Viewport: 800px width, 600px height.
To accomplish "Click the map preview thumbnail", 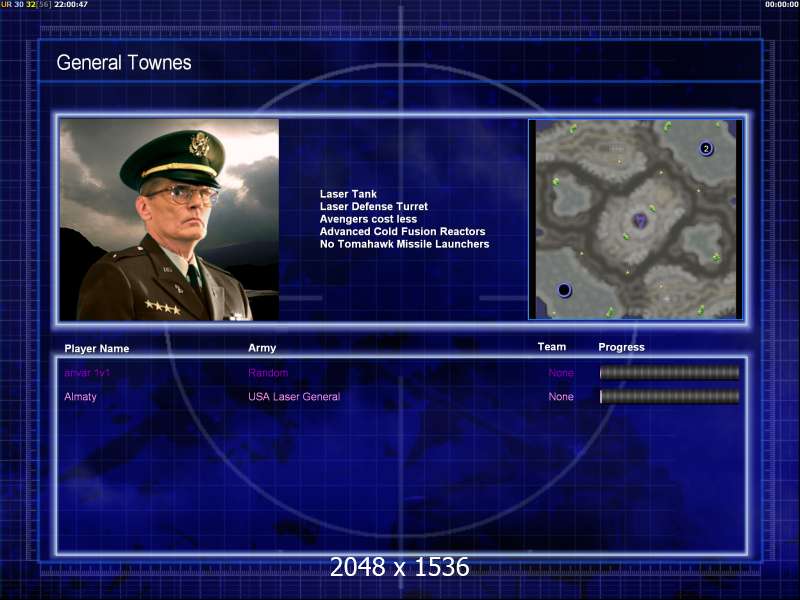I will [636, 219].
